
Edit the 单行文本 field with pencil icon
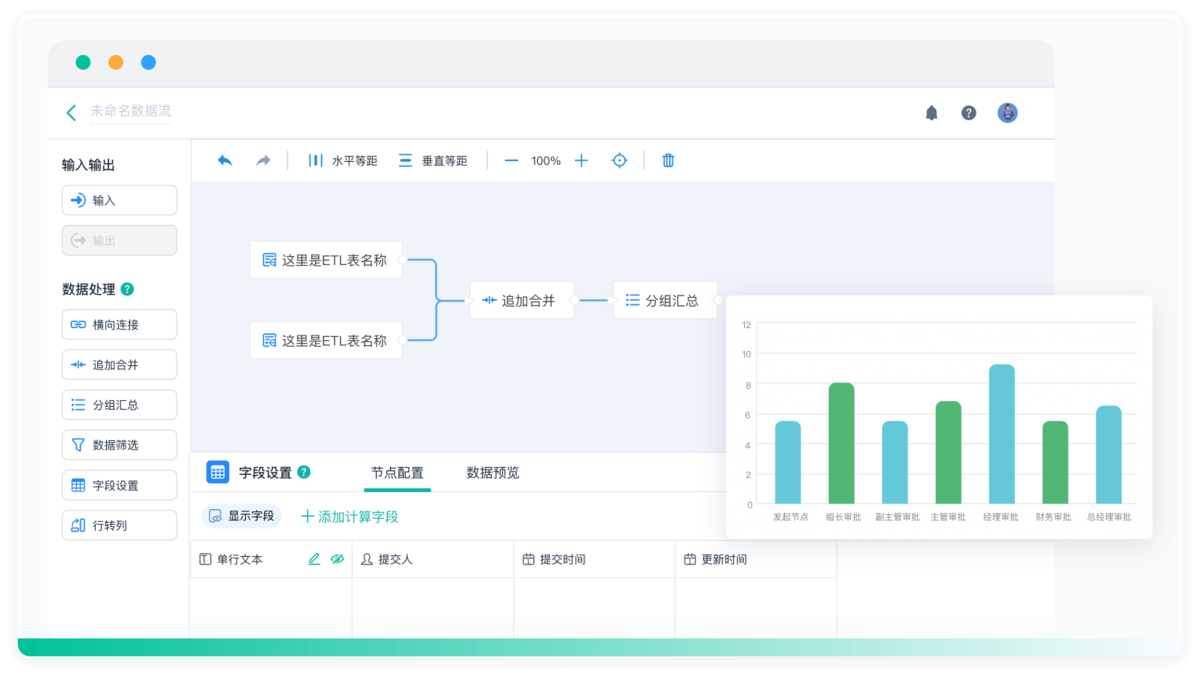pyautogui.click(x=314, y=559)
